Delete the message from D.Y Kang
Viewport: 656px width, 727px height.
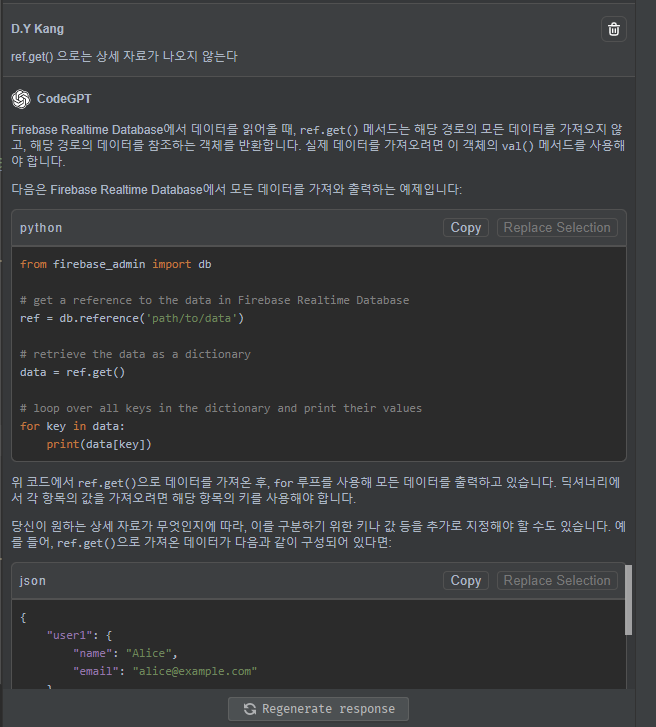point(613,29)
